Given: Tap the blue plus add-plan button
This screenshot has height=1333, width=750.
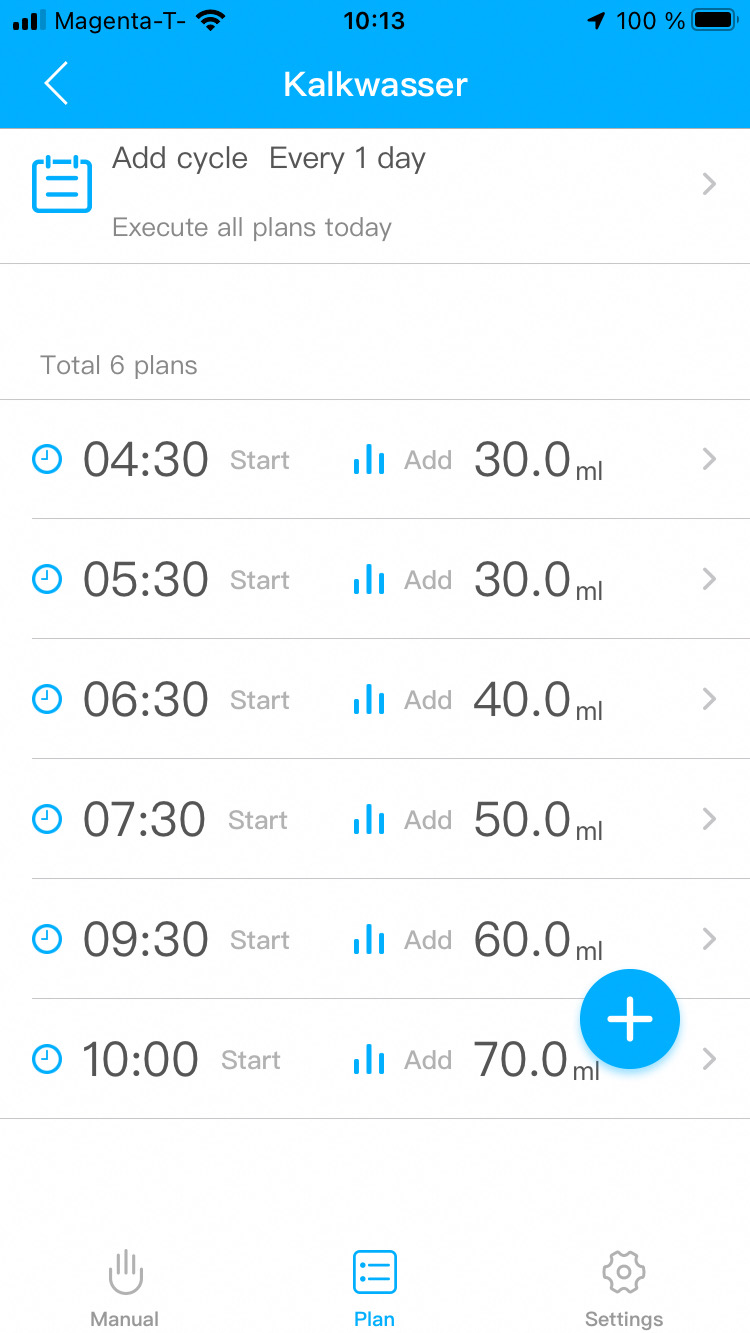Looking at the screenshot, I should [630, 1019].
